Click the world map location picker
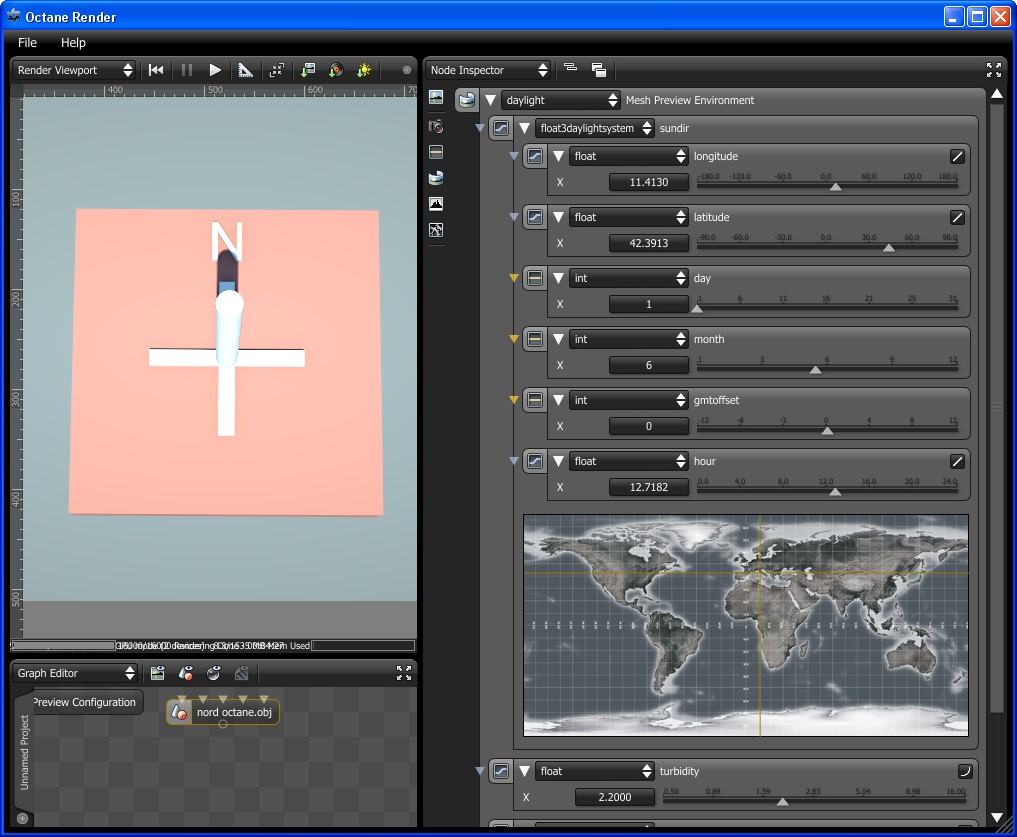Viewport: 1017px width, 837px height. pyautogui.click(x=746, y=625)
